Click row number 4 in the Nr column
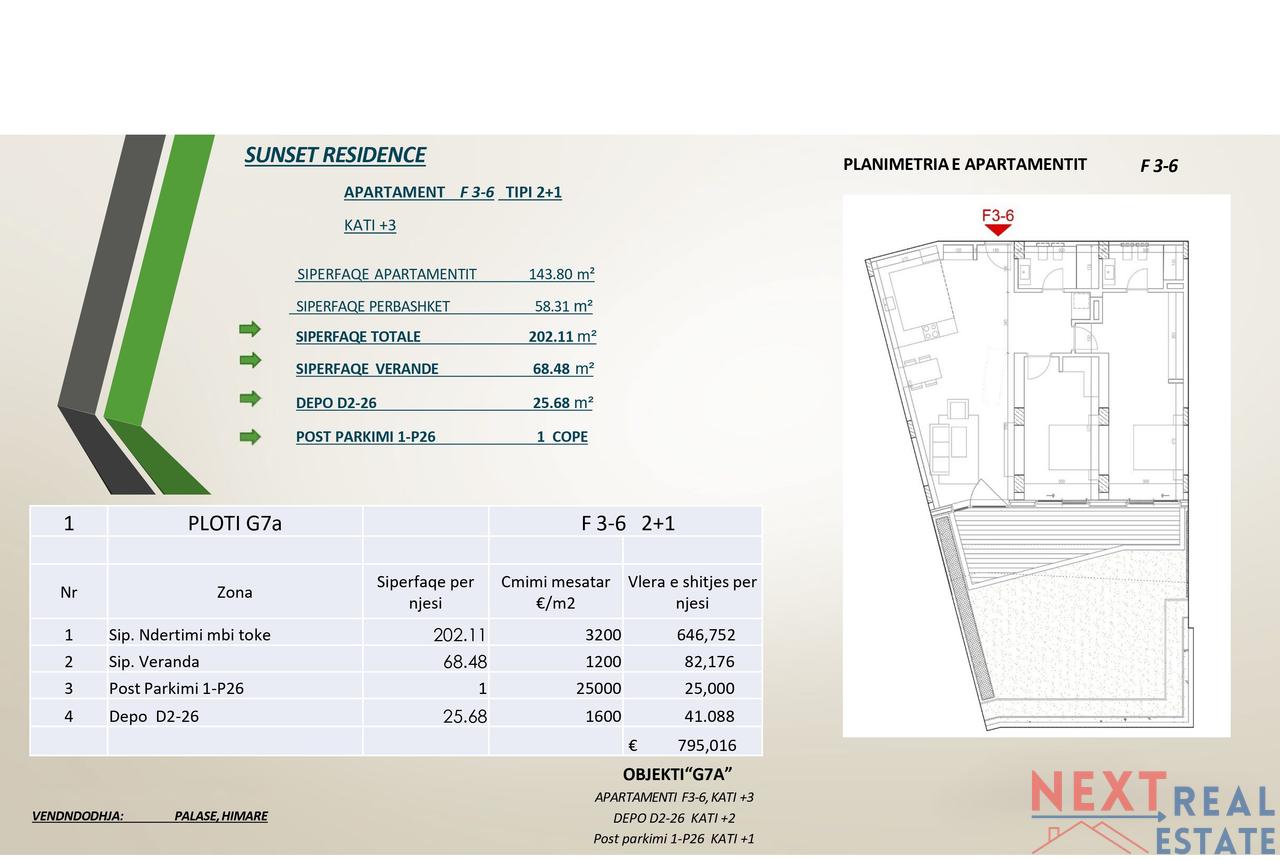The width and height of the screenshot is (1280, 860). click(69, 716)
